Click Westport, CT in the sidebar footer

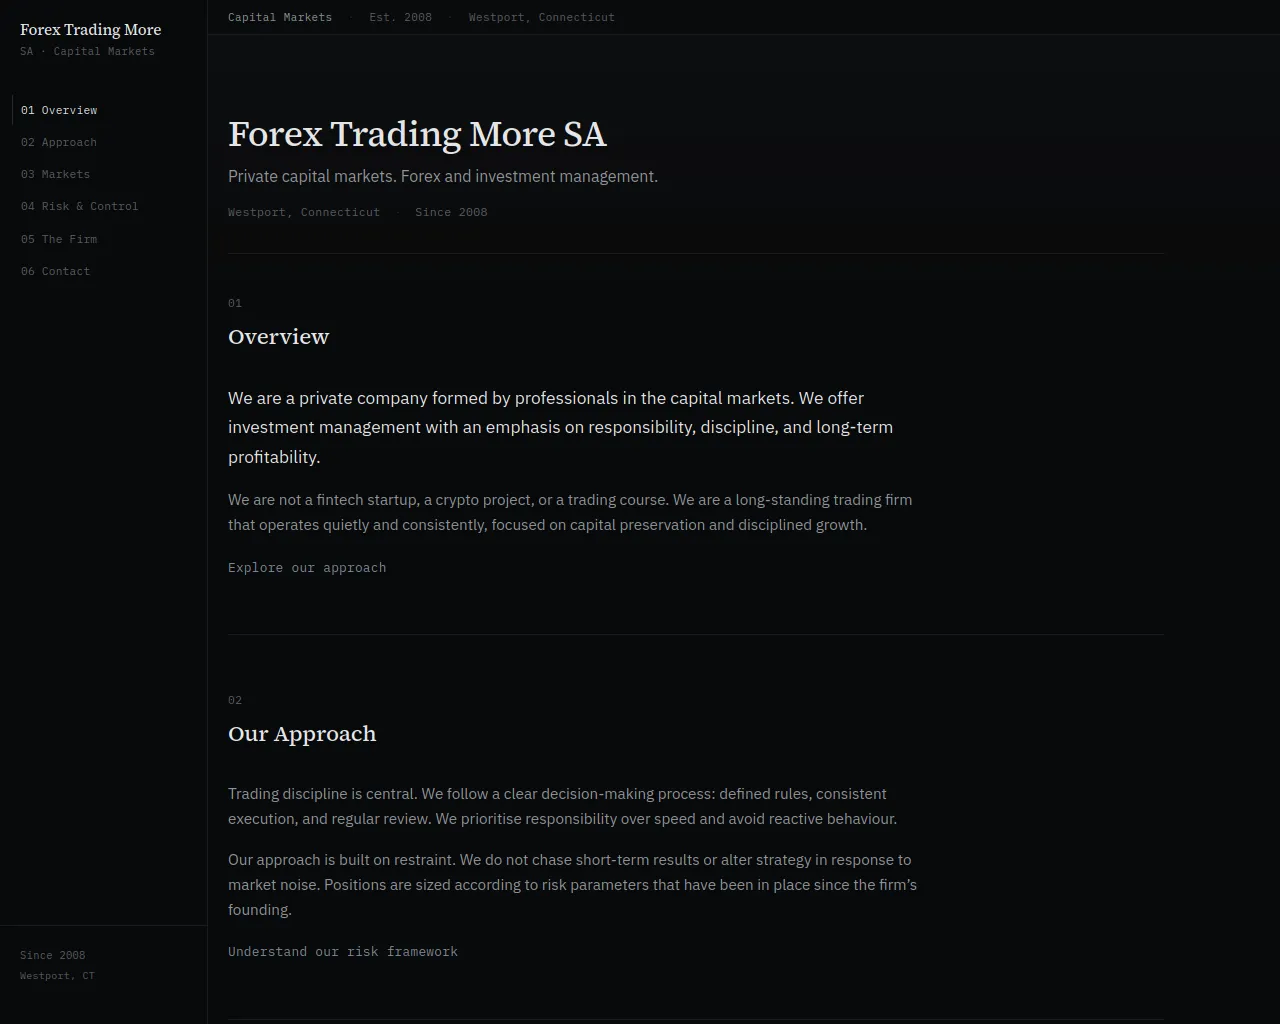[x=57, y=976]
